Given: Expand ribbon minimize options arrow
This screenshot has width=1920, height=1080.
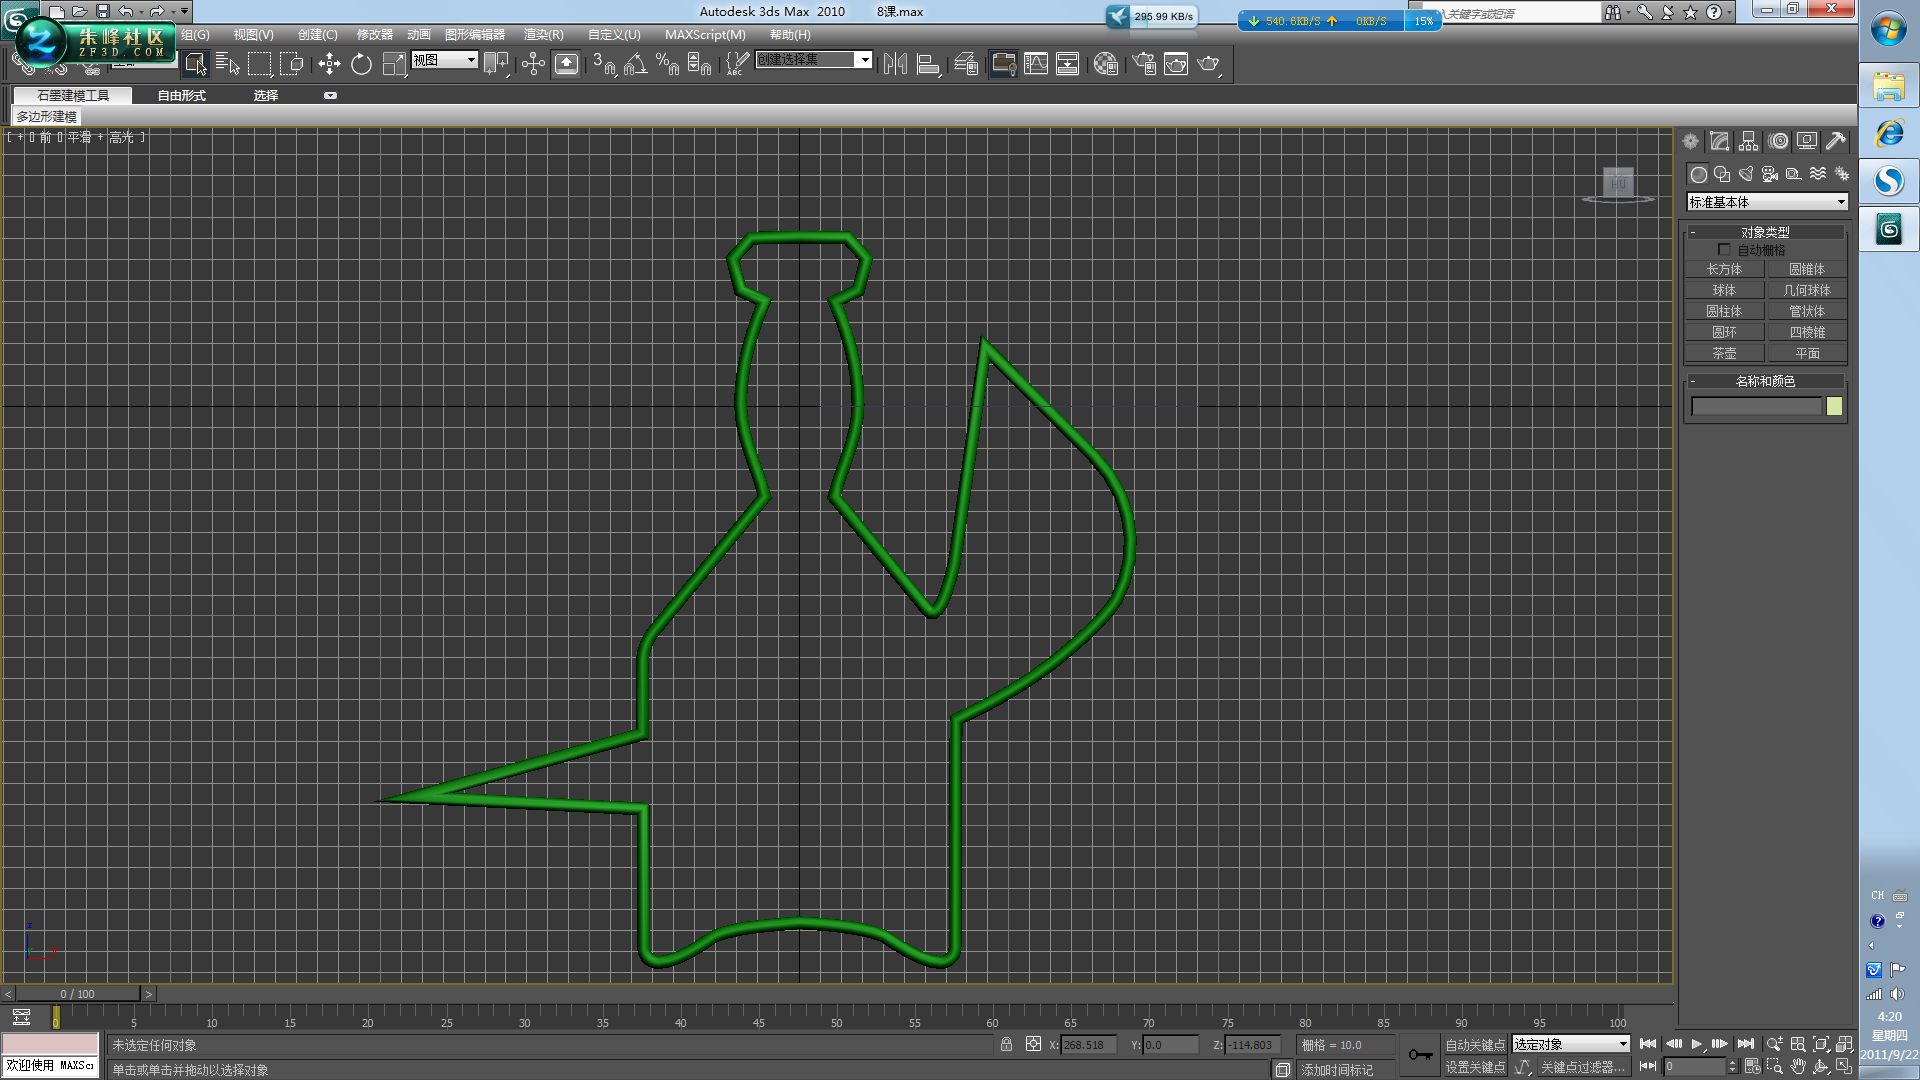Looking at the screenshot, I should point(330,96).
